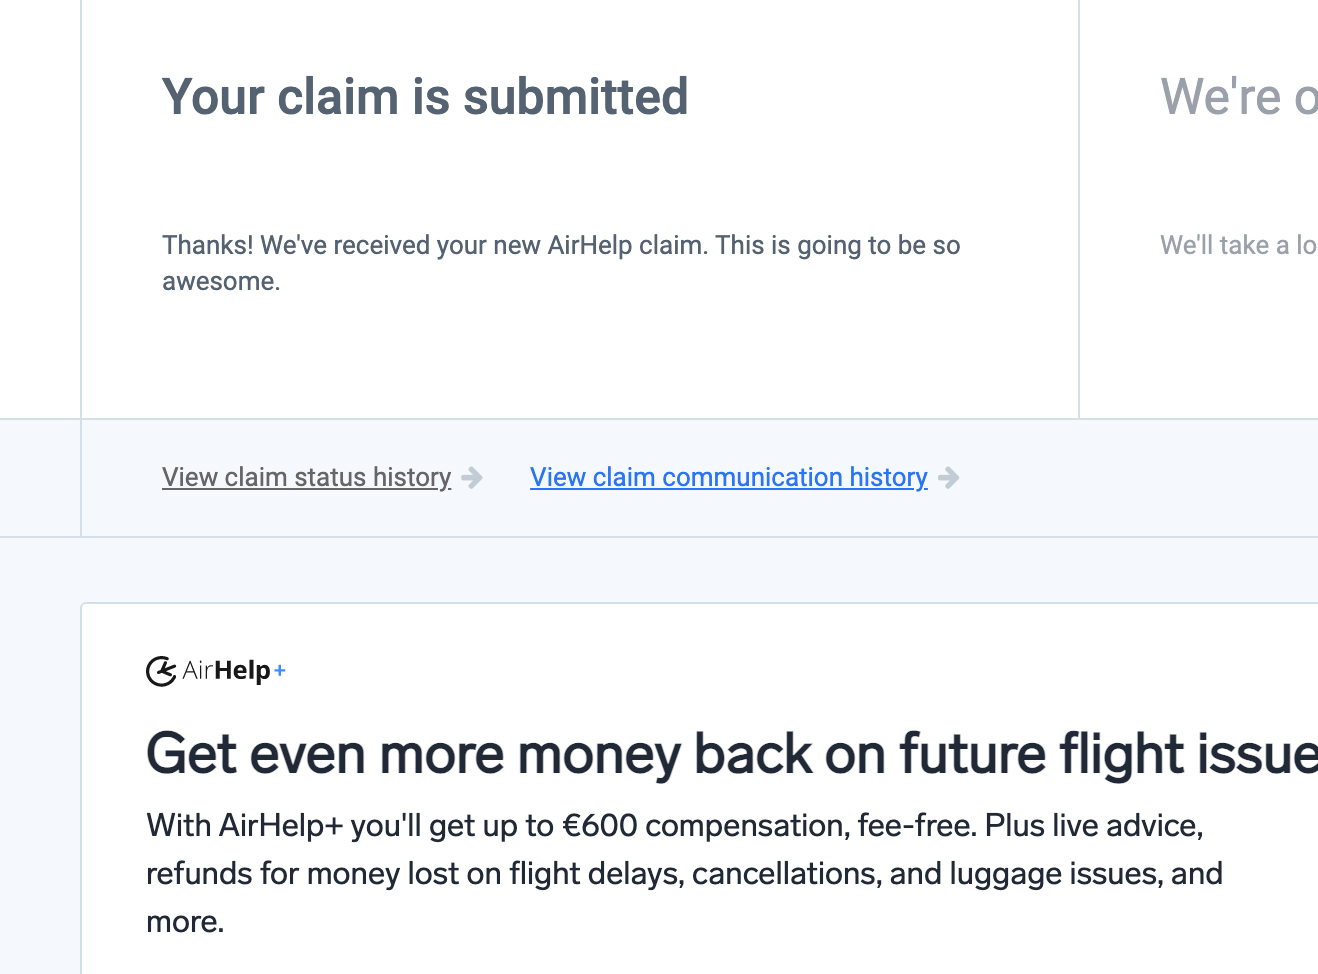Select the 'Your claim is submitted' heading
This screenshot has height=974, width=1318.
click(x=425, y=97)
